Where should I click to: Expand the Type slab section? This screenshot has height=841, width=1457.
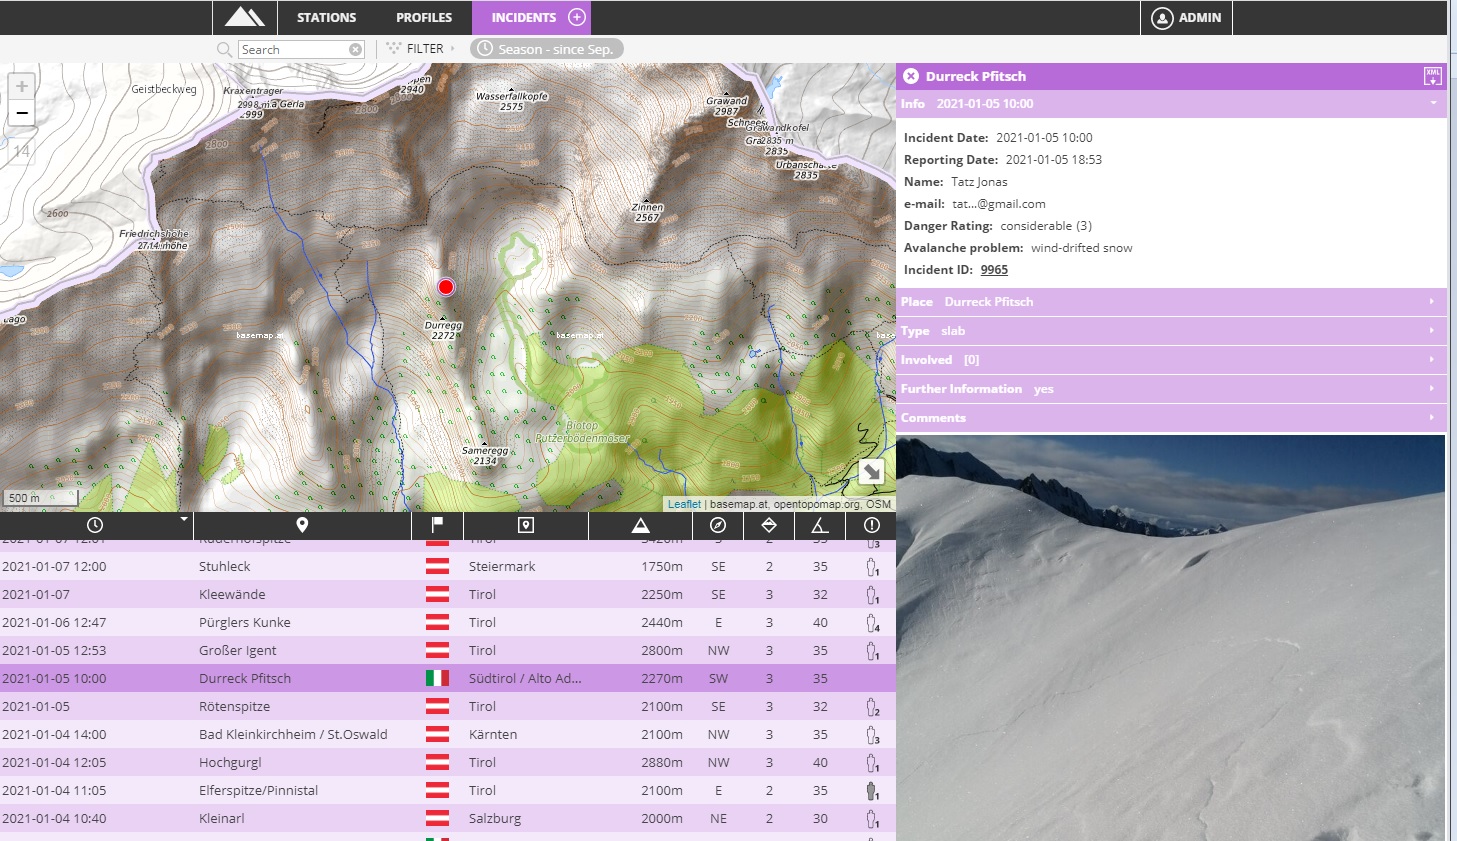(1171, 331)
